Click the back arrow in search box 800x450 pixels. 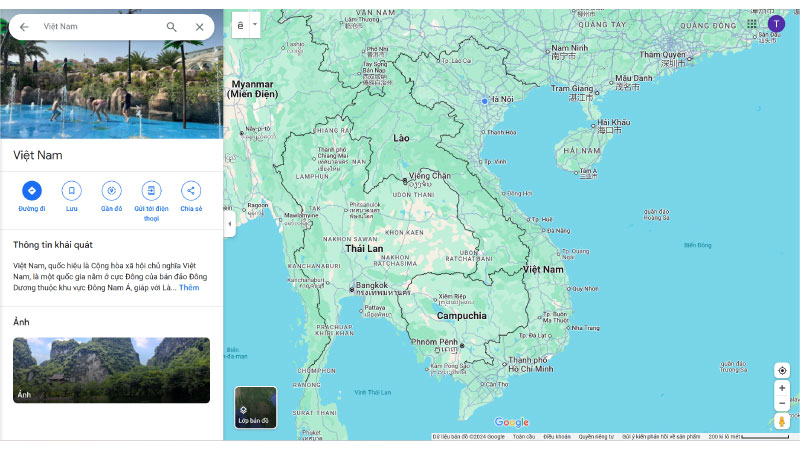(x=24, y=27)
